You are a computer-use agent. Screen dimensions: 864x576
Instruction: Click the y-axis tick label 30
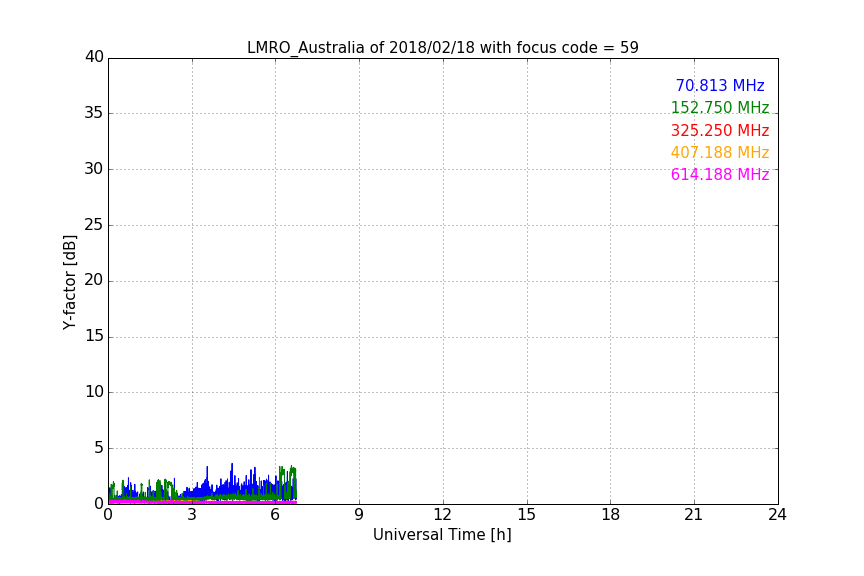[x=94, y=169]
